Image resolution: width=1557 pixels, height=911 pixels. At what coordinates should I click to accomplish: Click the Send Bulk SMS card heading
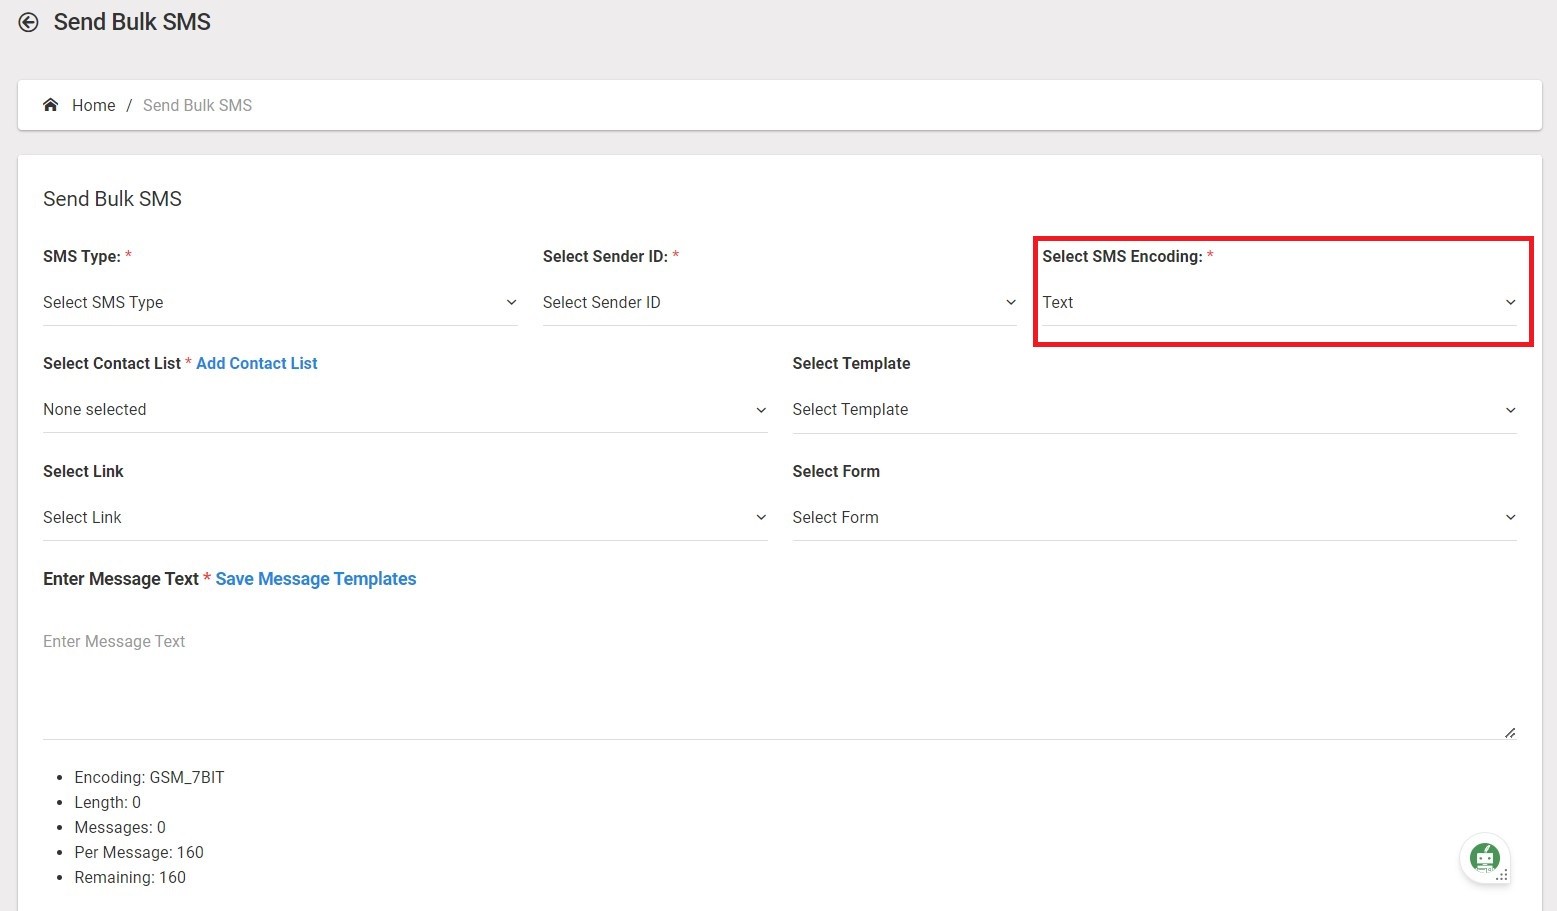tap(112, 198)
